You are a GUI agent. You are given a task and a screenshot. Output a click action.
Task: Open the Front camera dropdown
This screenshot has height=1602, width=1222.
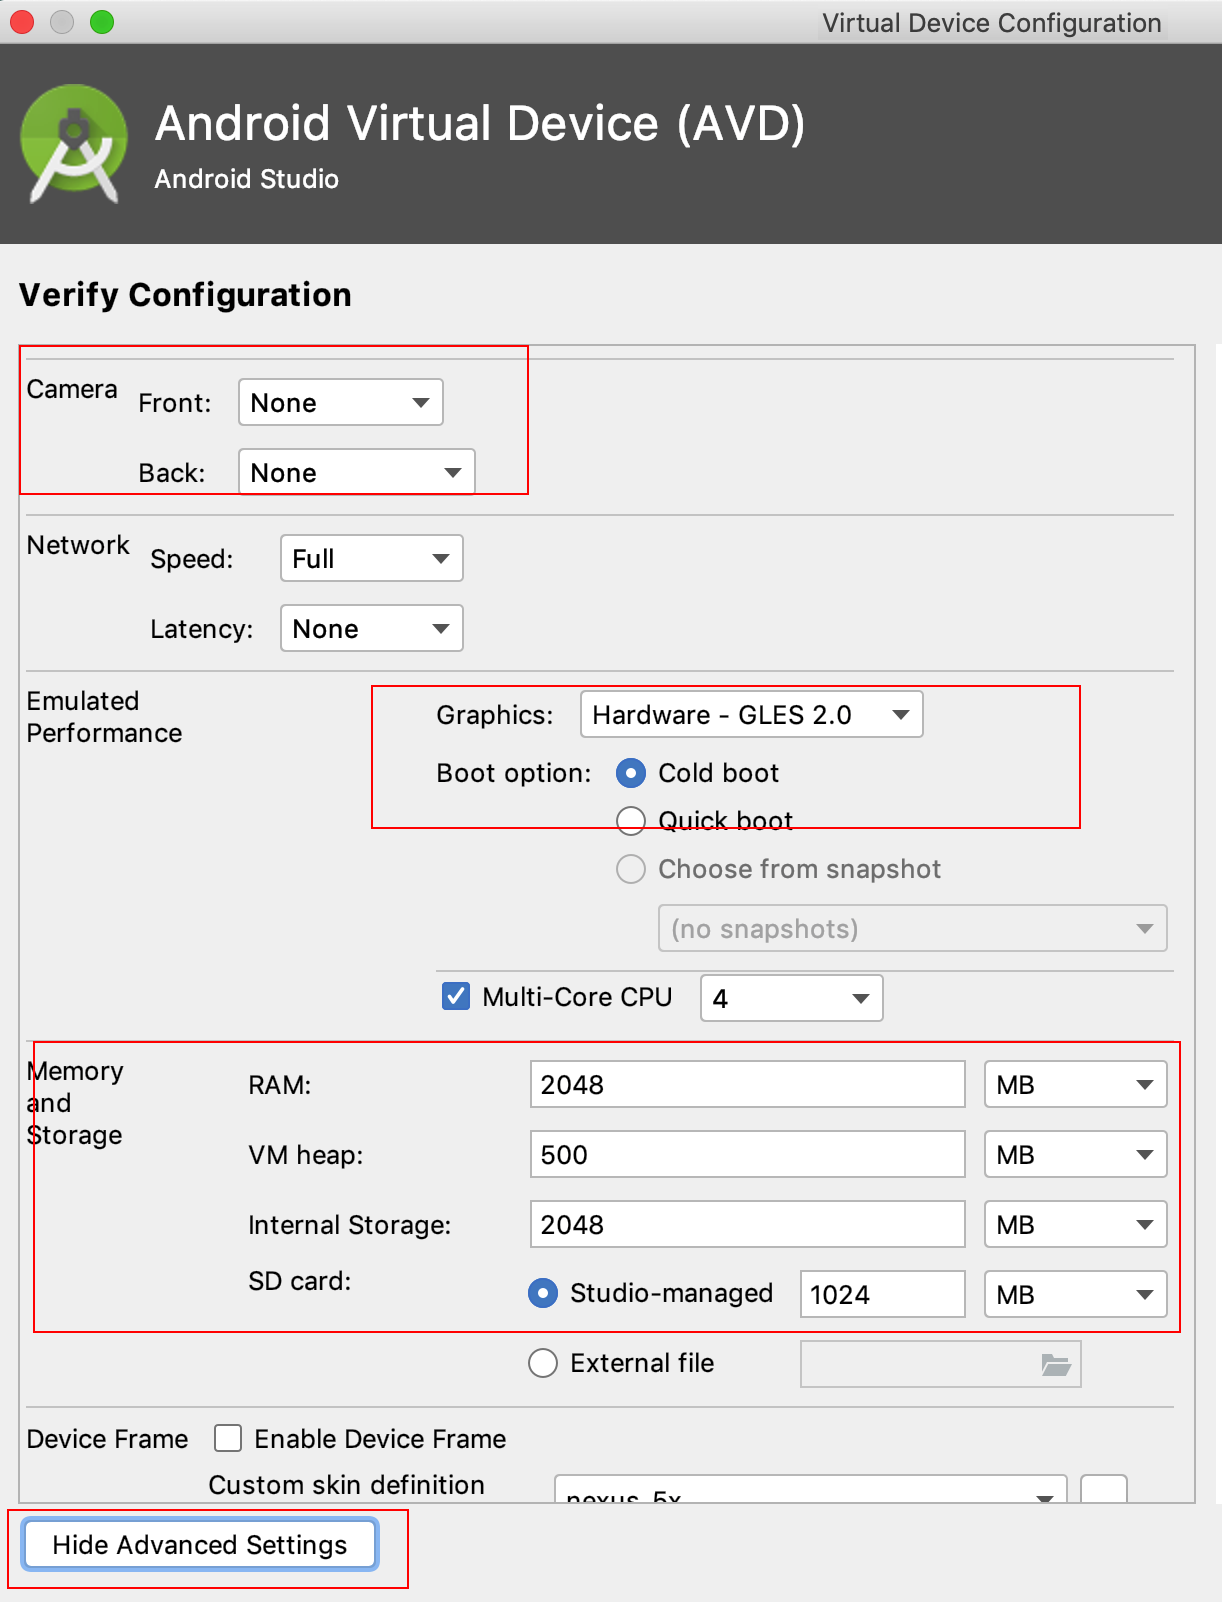341,403
